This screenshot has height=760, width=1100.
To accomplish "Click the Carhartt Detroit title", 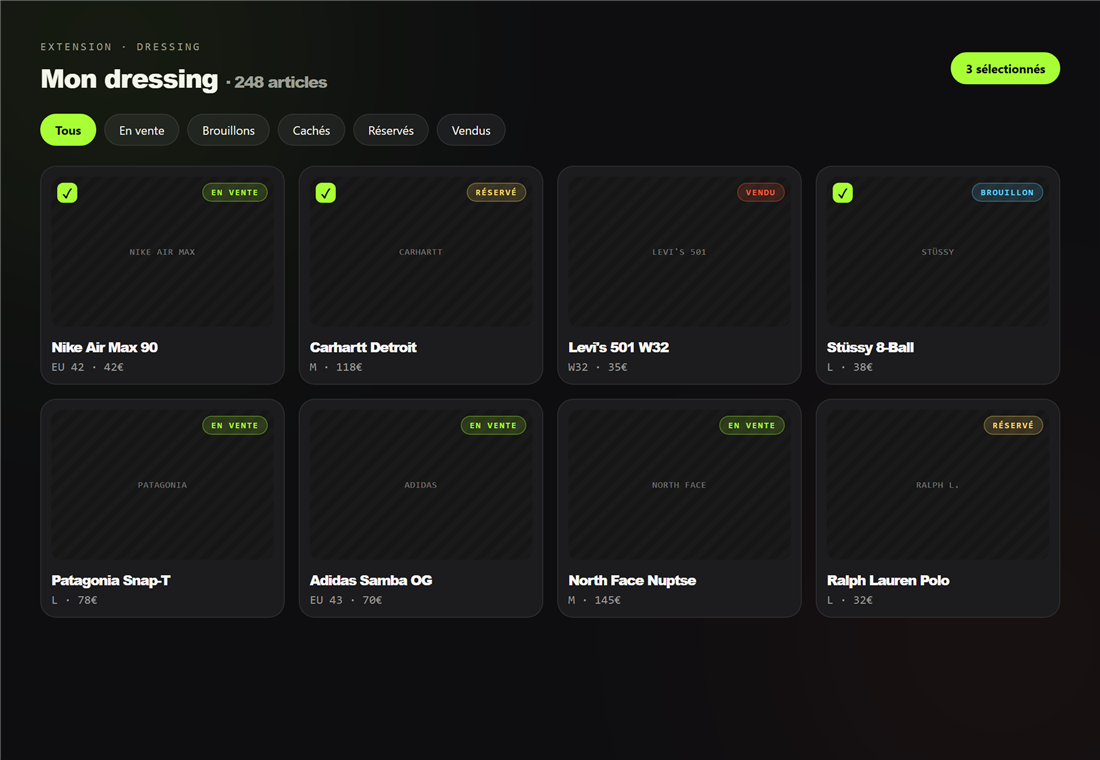I will 363,347.
